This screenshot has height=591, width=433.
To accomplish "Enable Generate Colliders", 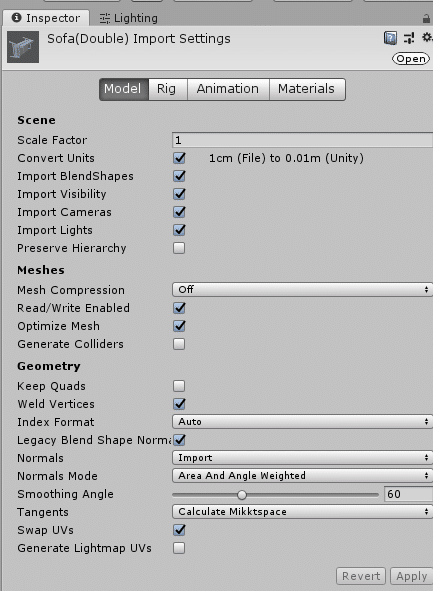I will pyautogui.click(x=179, y=344).
